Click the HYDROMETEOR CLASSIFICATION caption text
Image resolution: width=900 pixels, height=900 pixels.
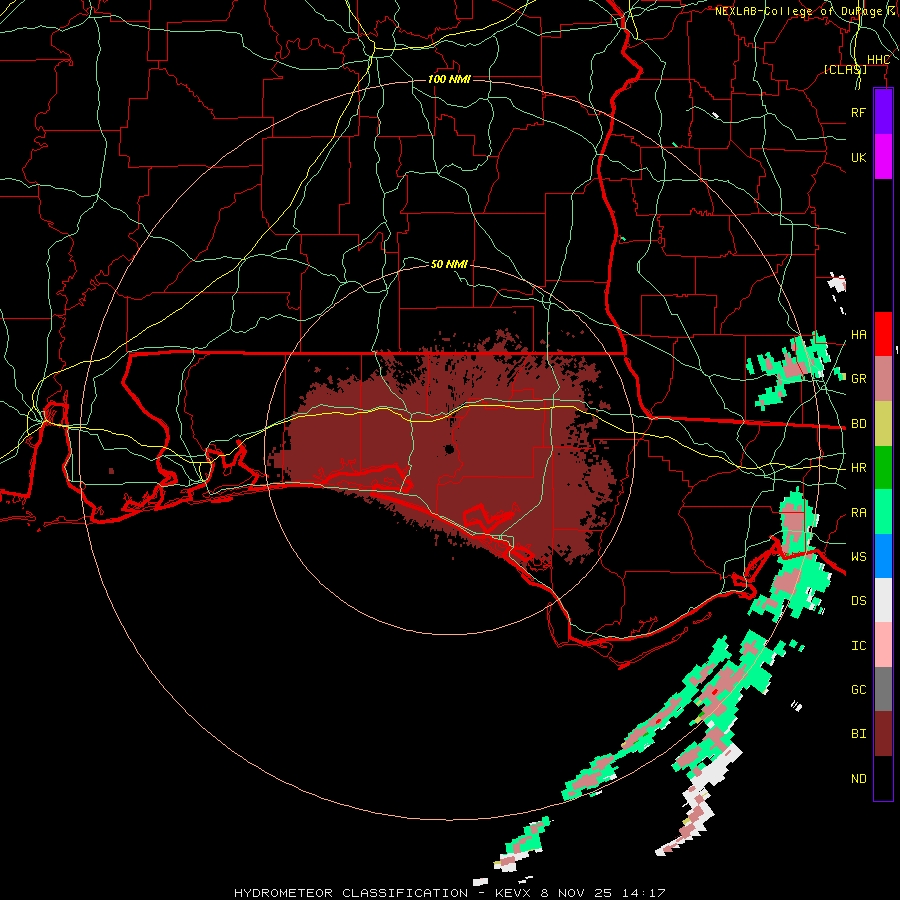351,893
